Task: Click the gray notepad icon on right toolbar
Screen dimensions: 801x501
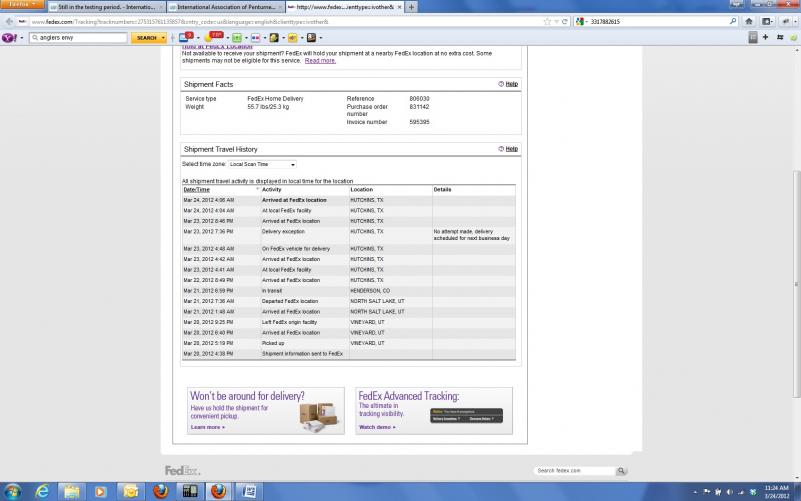Action: 752,37
